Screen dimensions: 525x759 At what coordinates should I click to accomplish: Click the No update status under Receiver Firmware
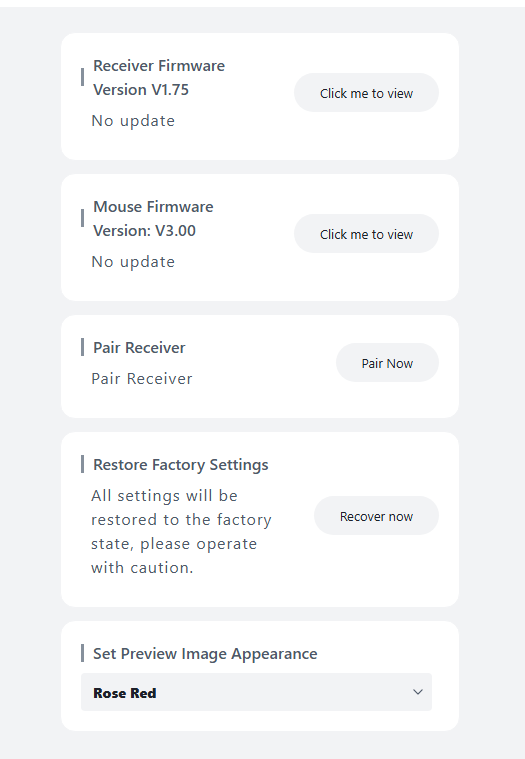[x=133, y=121]
